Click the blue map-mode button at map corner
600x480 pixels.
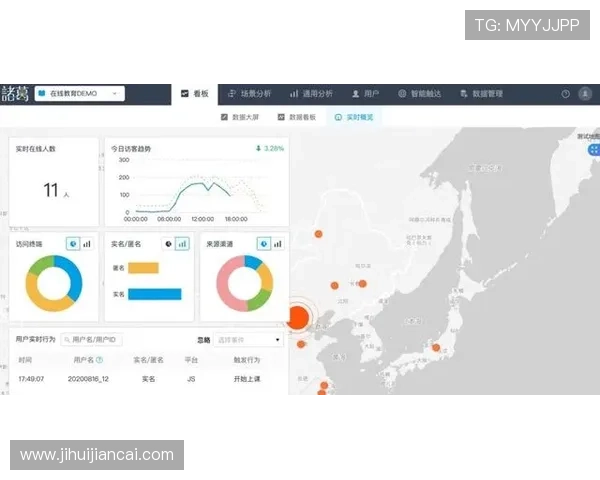point(593,150)
